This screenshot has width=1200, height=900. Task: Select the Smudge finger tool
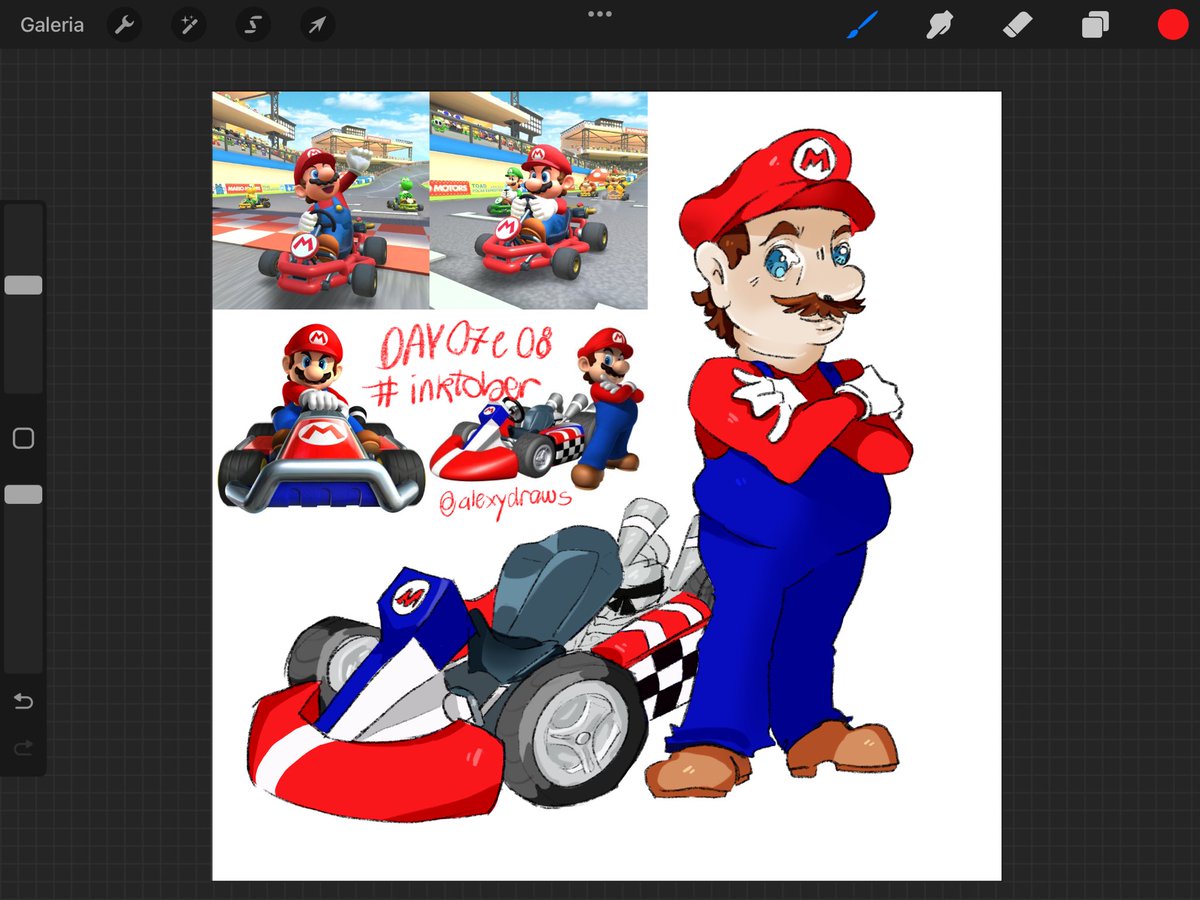click(939, 25)
